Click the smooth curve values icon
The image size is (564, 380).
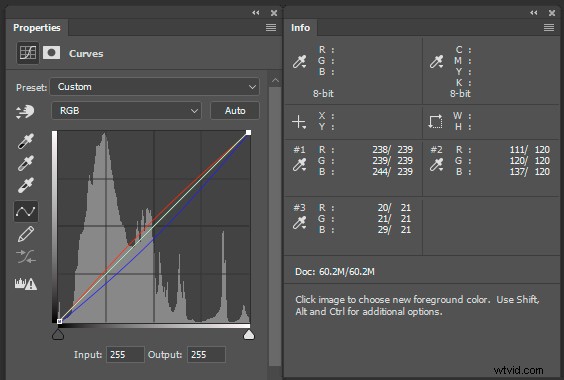point(26,257)
